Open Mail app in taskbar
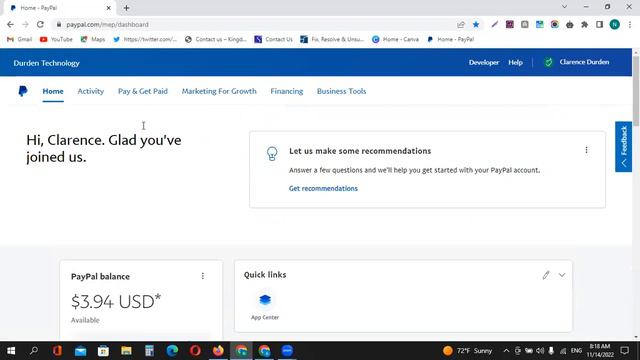640x360 pixels. [80, 351]
